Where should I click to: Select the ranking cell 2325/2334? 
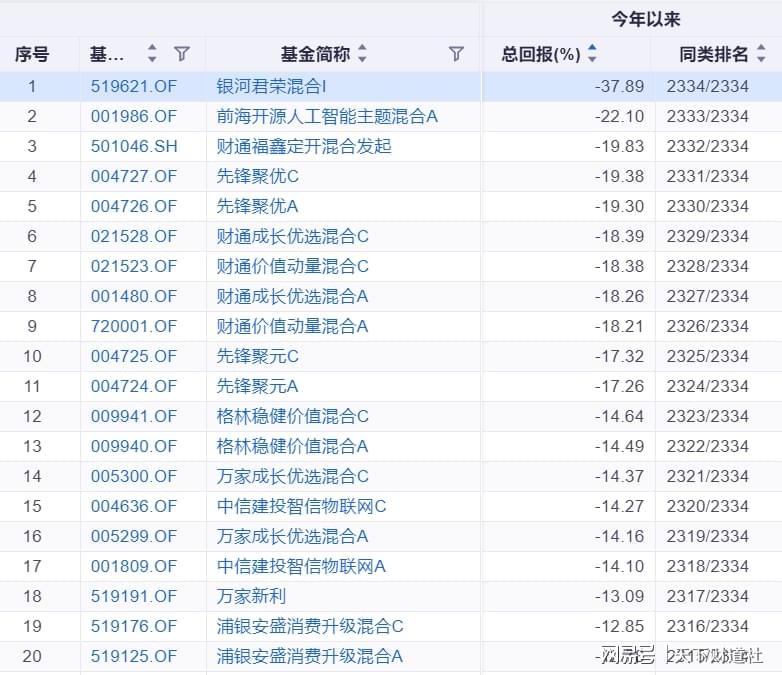tap(708, 356)
